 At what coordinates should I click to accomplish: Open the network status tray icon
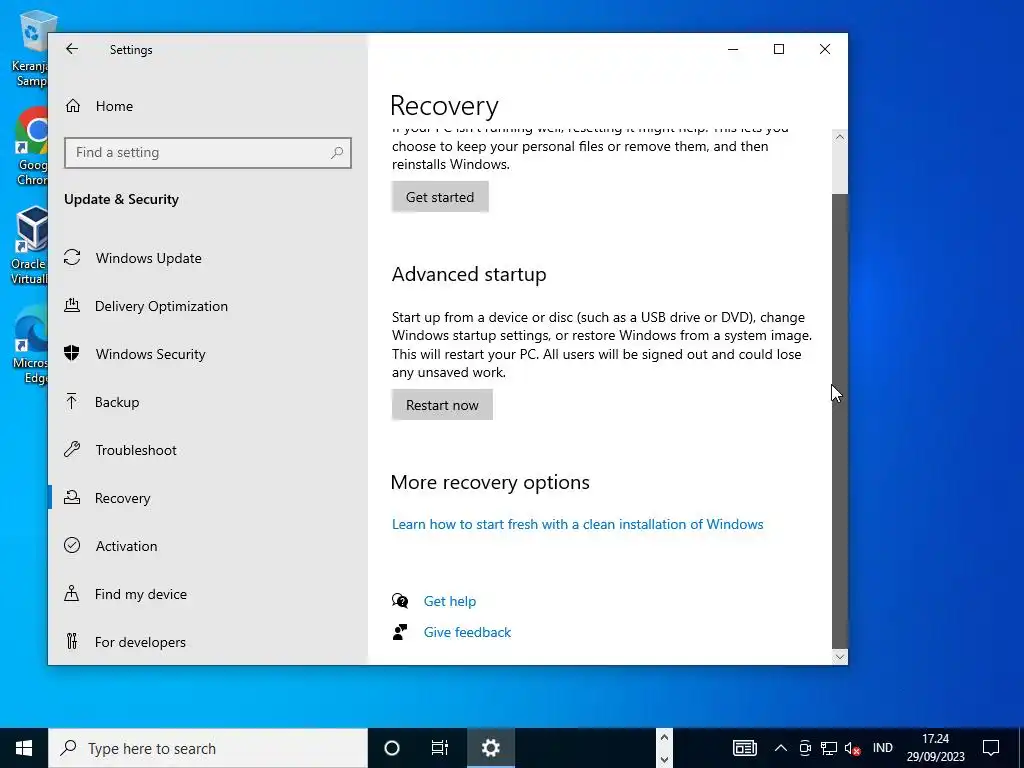(829, 748)
